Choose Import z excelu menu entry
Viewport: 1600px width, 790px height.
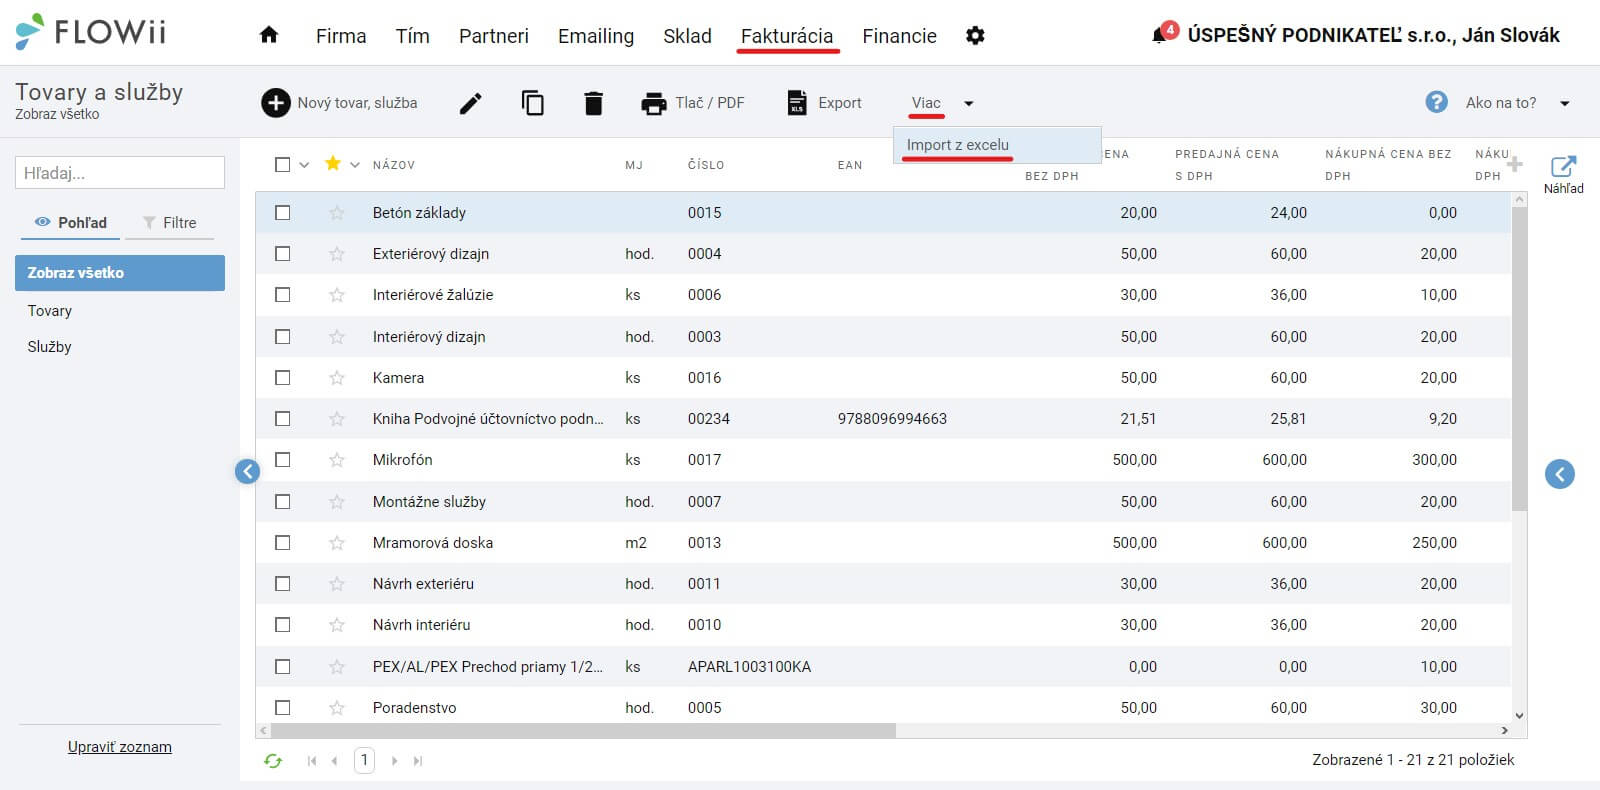(x=958, y=145)
